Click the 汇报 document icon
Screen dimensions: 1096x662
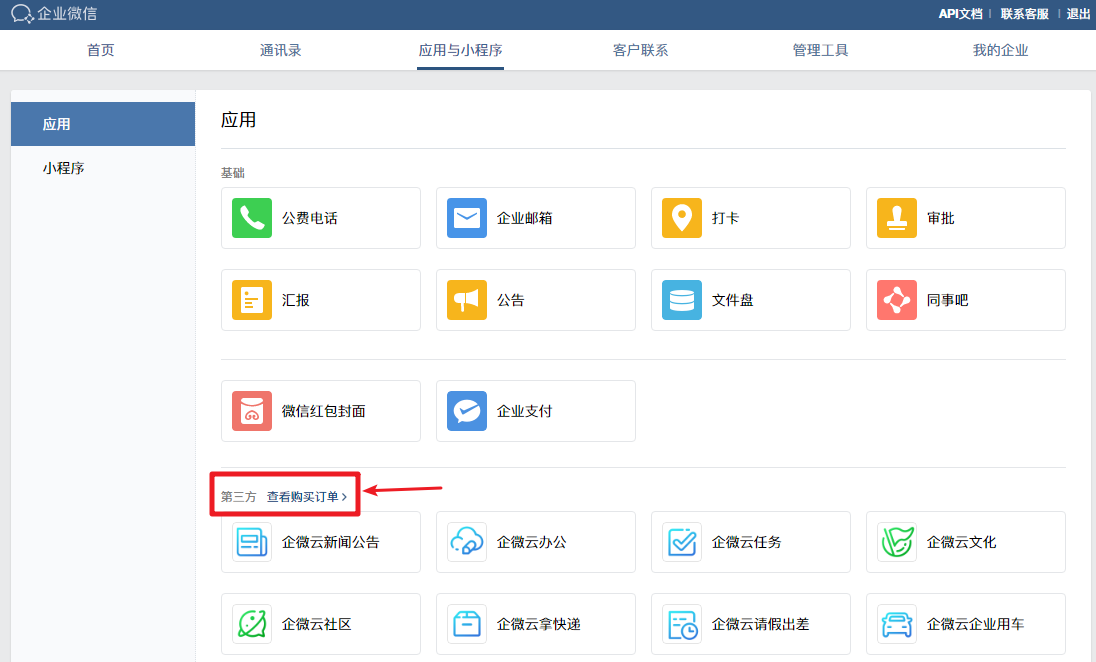pyautogui.click(x=252, y=300)
